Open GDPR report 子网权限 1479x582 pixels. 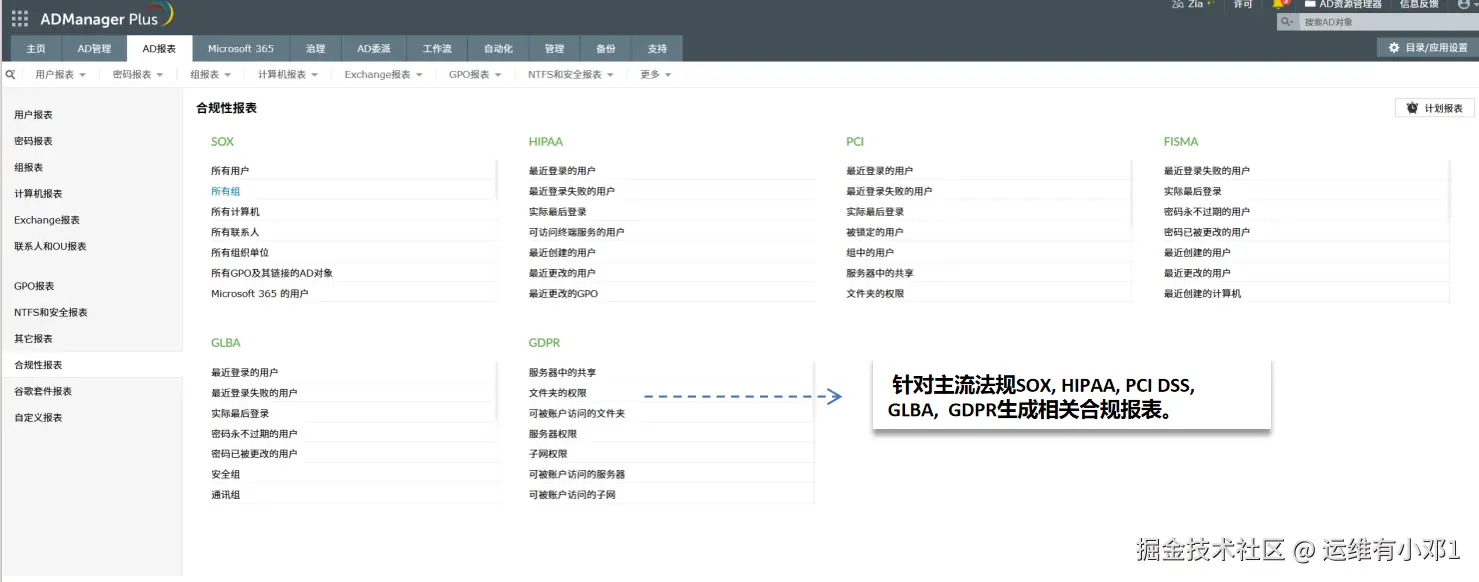(548, 454)
